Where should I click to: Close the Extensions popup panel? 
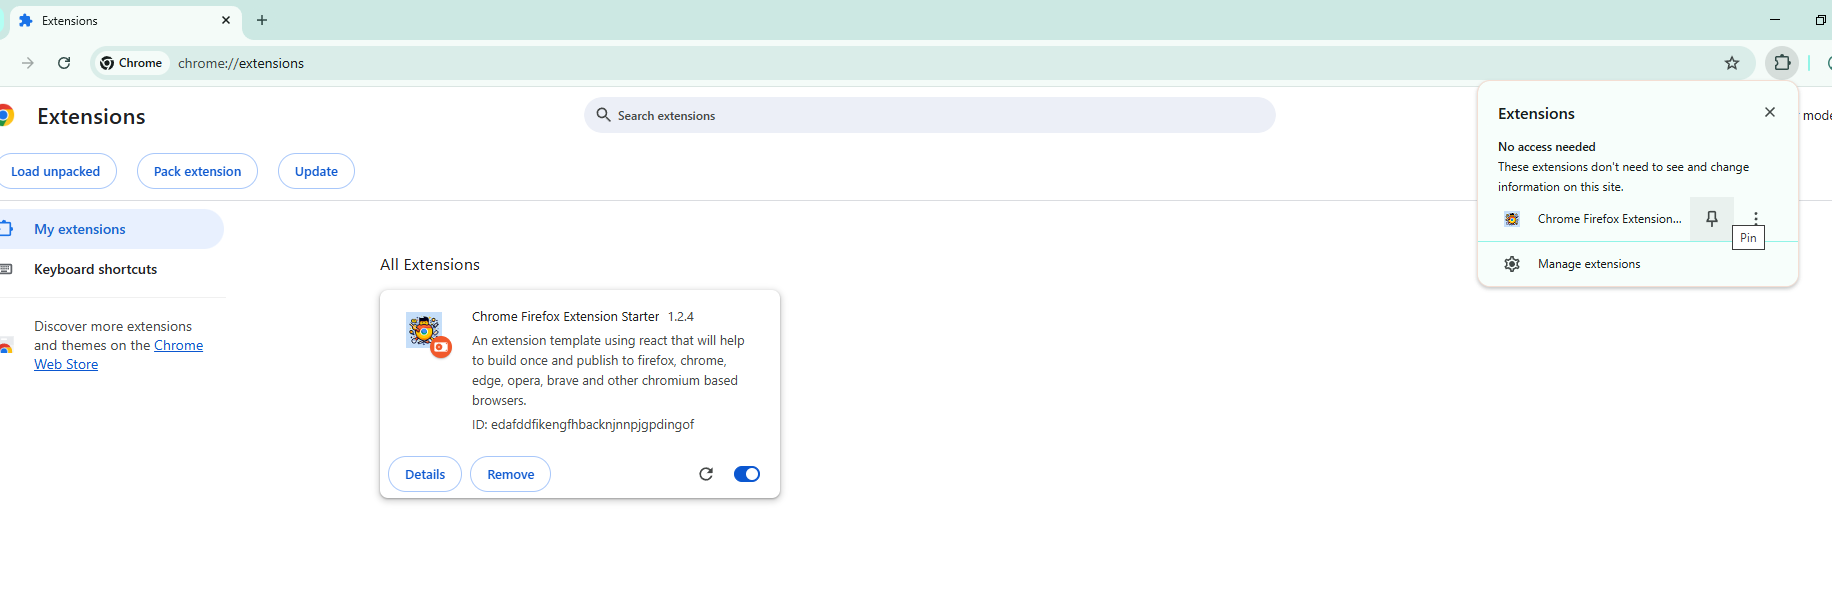click(x=1770, y=112)
